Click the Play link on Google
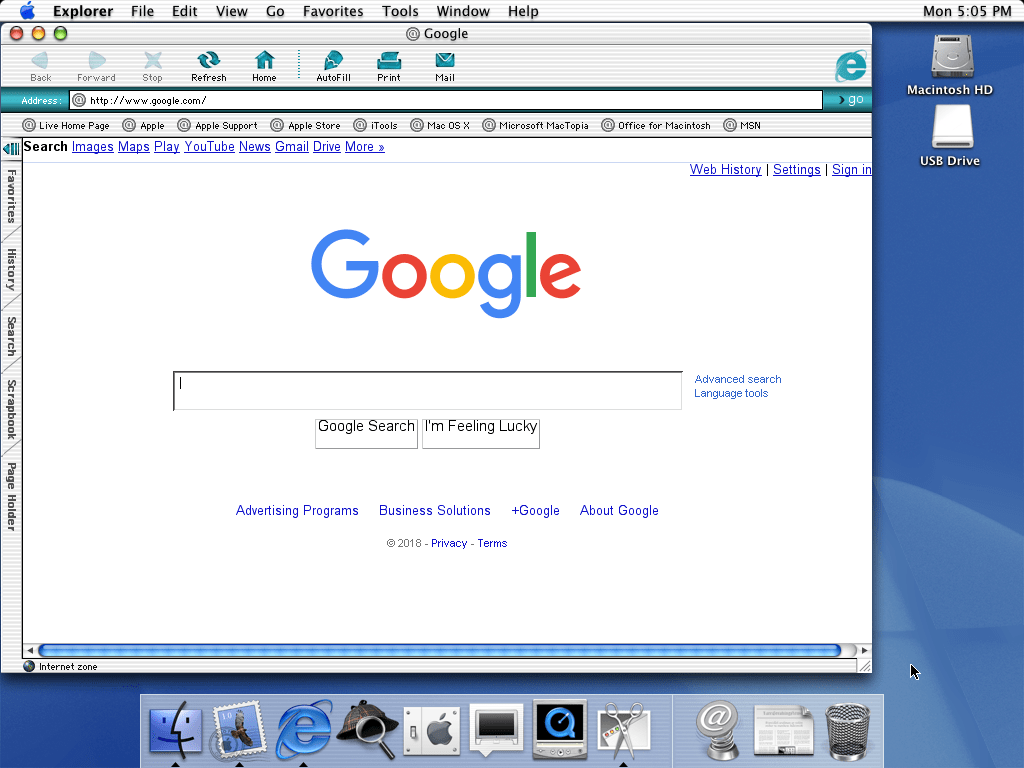The width and height of the screenshot is (1024, 768). [167, 147]
